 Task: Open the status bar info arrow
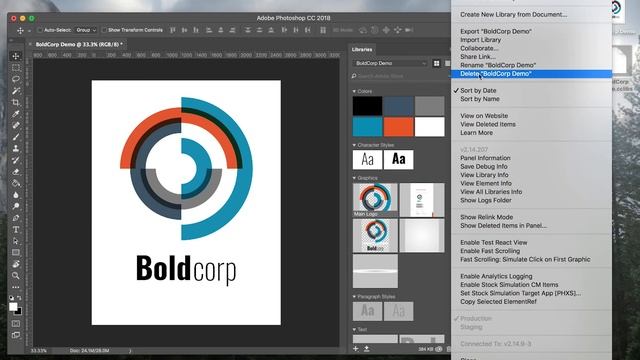(x=130, y=350)
